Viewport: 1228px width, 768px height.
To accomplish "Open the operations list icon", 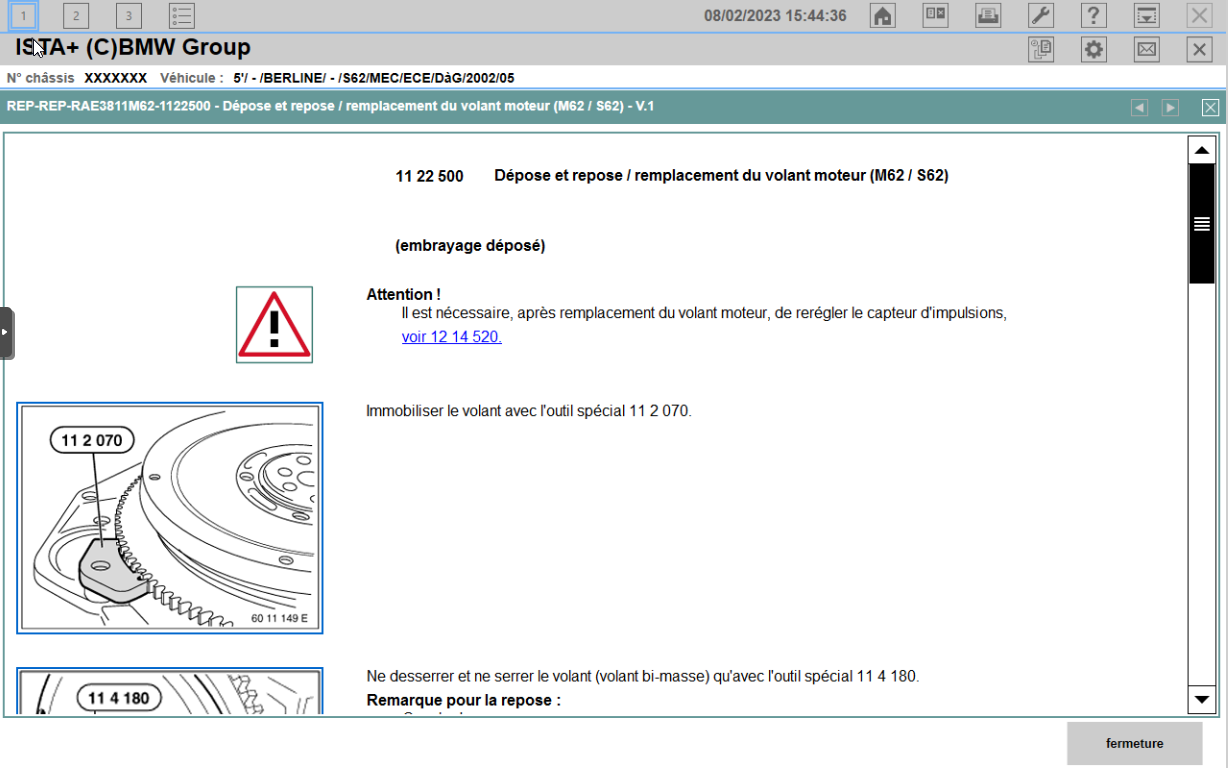I will click(x=182, y=16).
